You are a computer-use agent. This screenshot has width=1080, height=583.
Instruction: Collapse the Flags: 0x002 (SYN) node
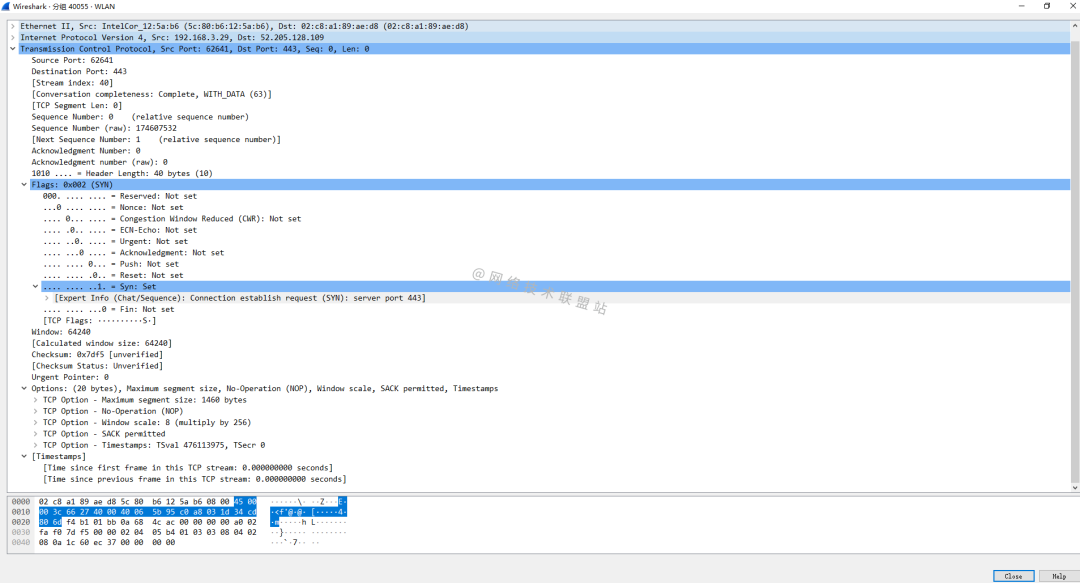[x=24, y=185]
